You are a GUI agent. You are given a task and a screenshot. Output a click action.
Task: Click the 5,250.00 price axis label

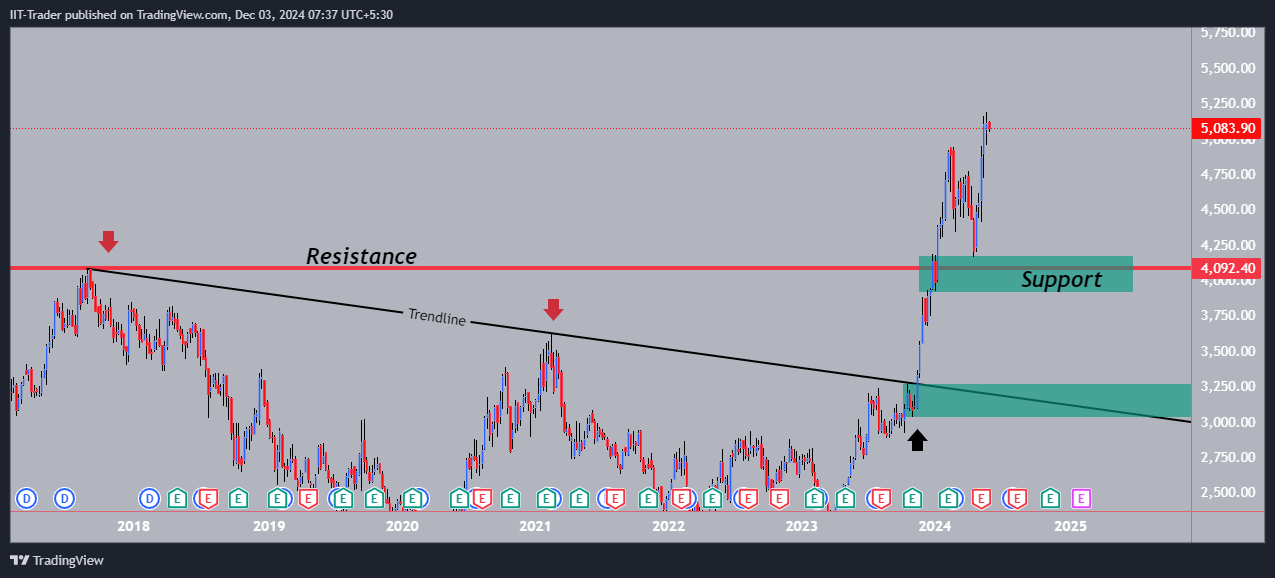click(x=1229, y=103)
